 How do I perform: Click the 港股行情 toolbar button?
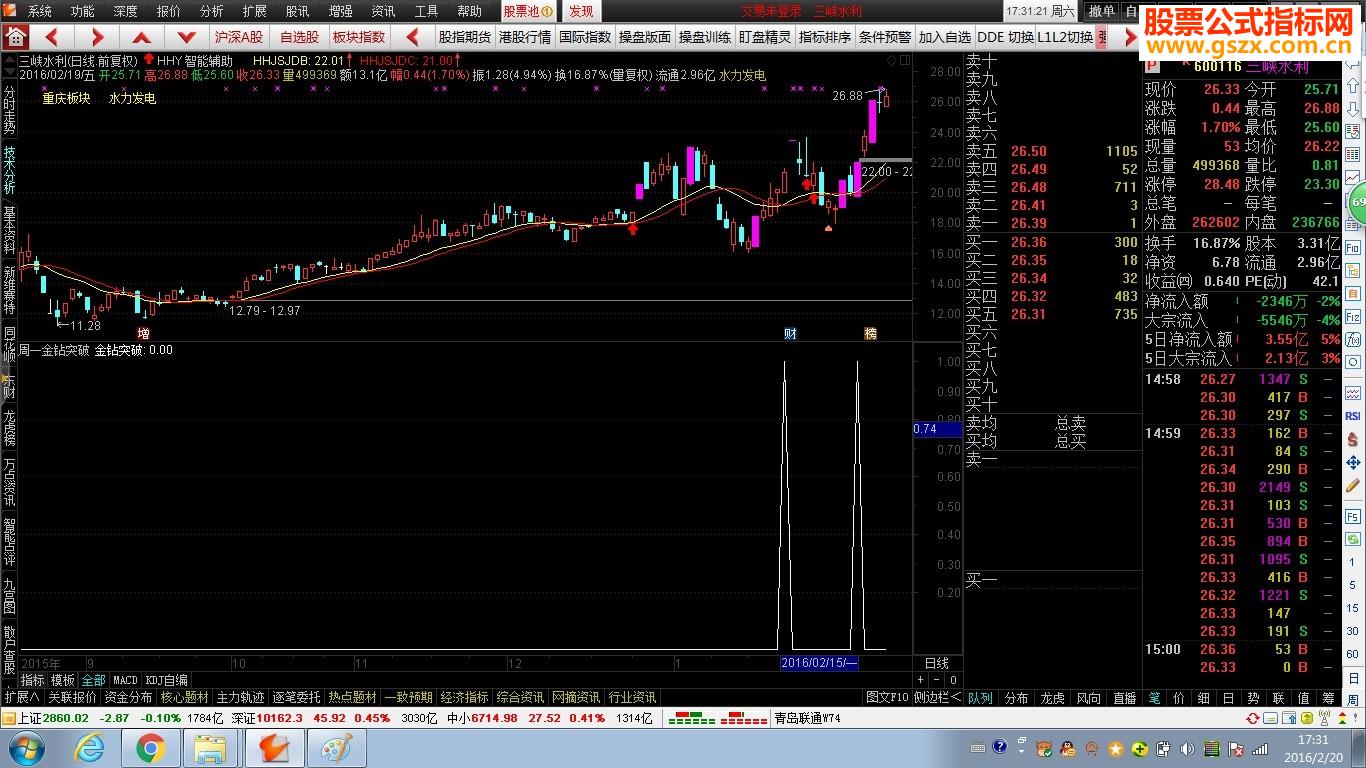(525, 37)
